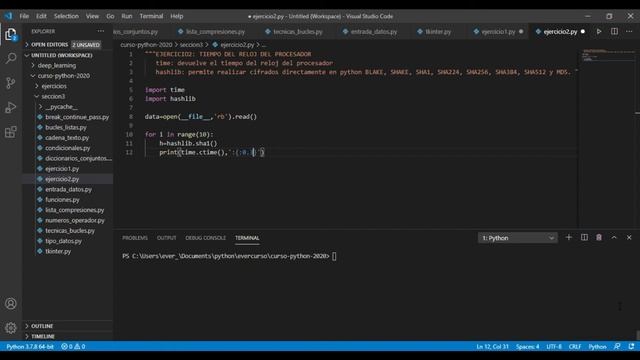Open editor More Actions ellipsis
The width and height of the screenshot is (640, 360).
[x=629, y=31]
